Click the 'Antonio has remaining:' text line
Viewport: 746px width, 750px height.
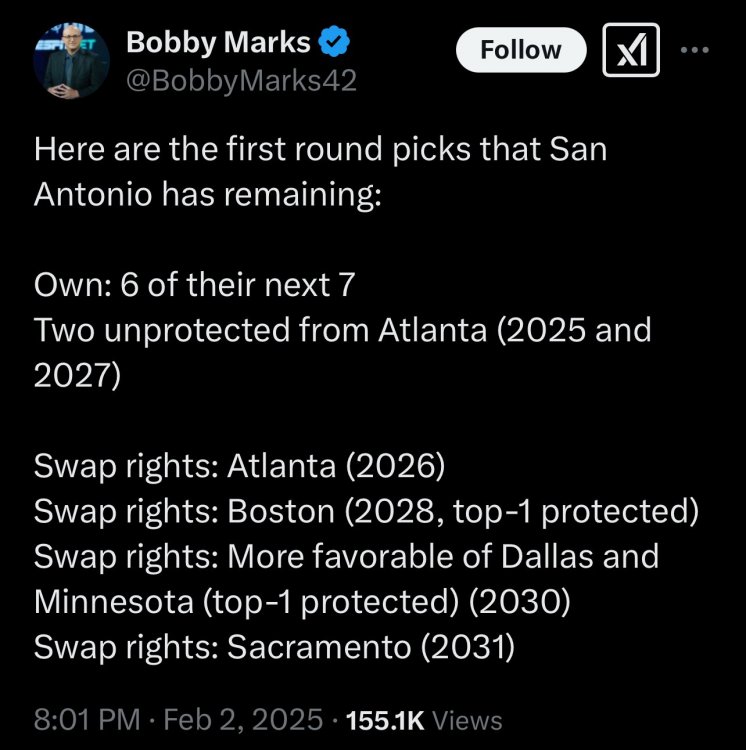(x=208, y=194)
